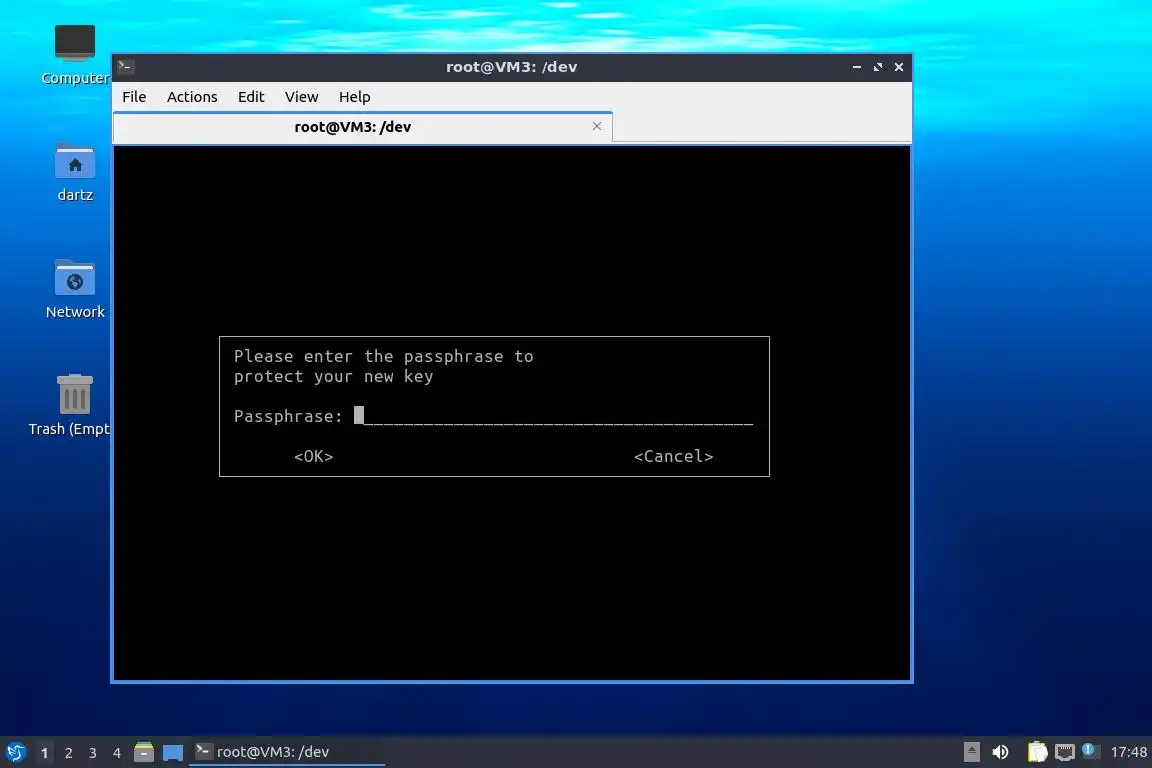
Task: Select the root@VM3: /dev terminal tab
Action: [x=362, y=127]
